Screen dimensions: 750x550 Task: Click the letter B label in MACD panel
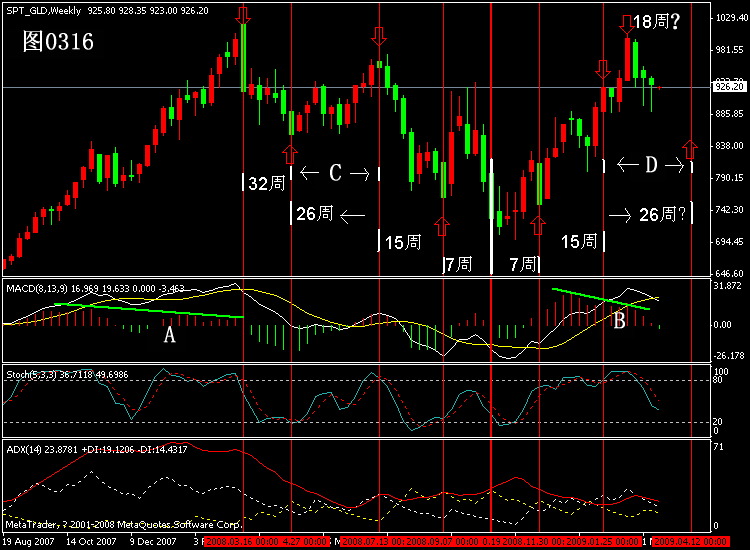[x=620, y=321]
